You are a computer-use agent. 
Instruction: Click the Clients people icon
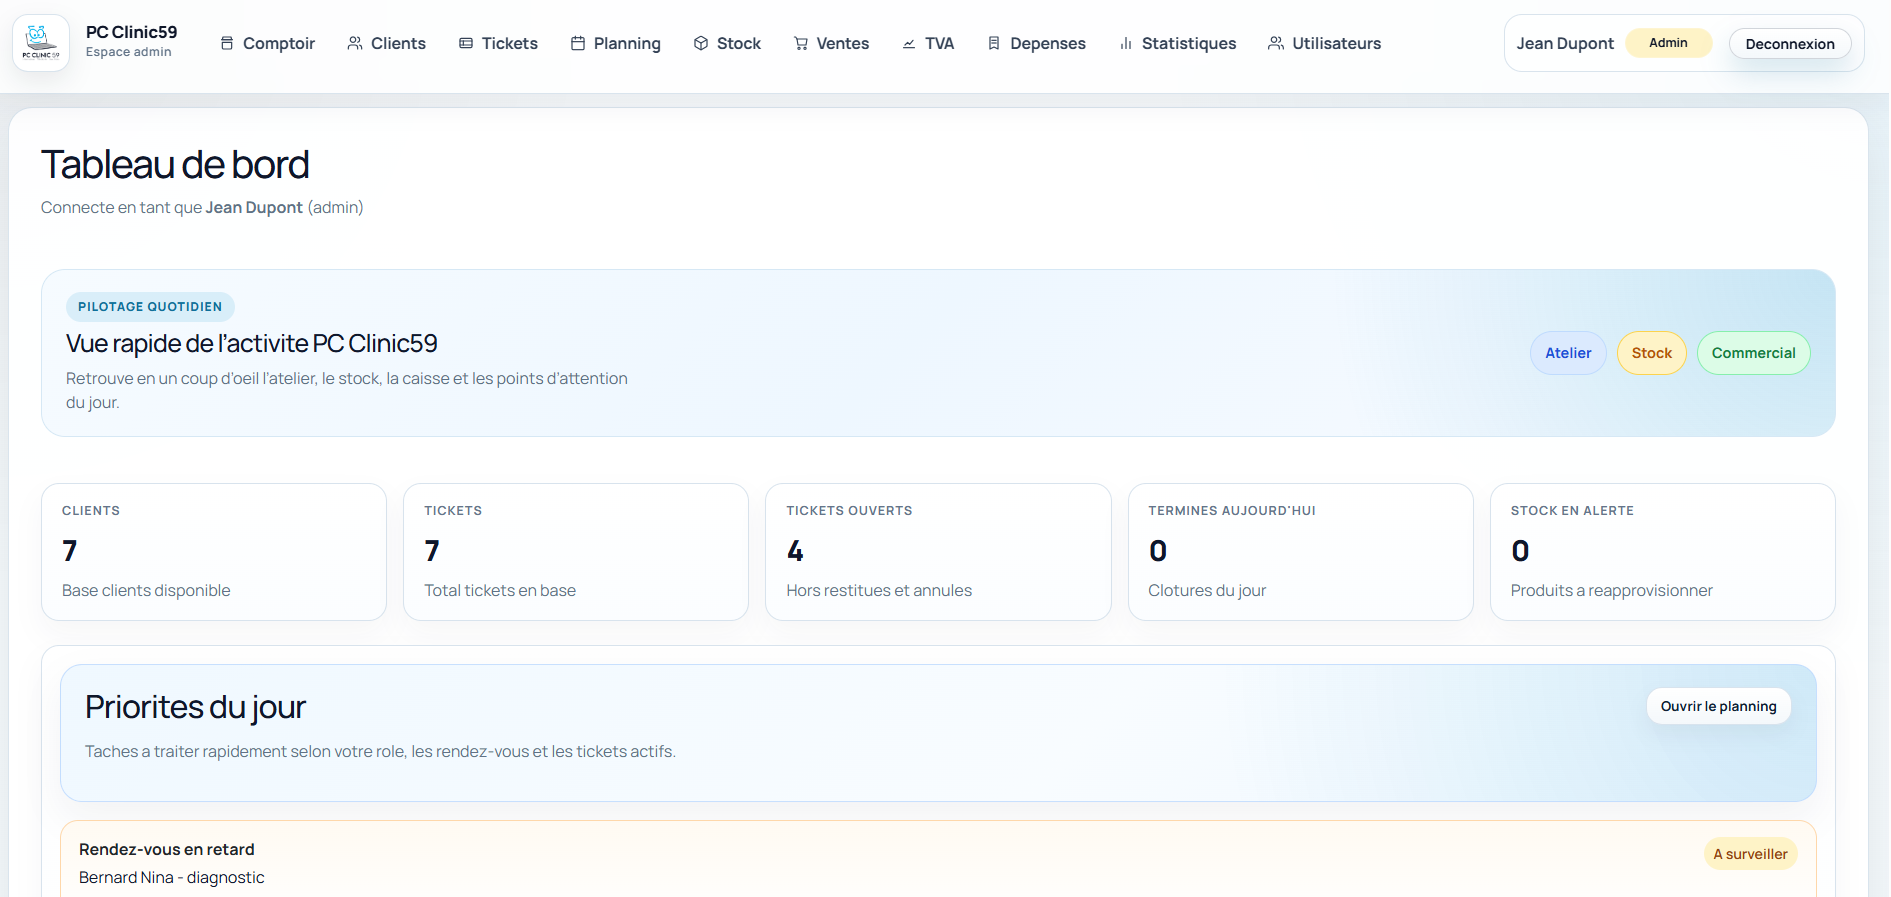[355, 43]
